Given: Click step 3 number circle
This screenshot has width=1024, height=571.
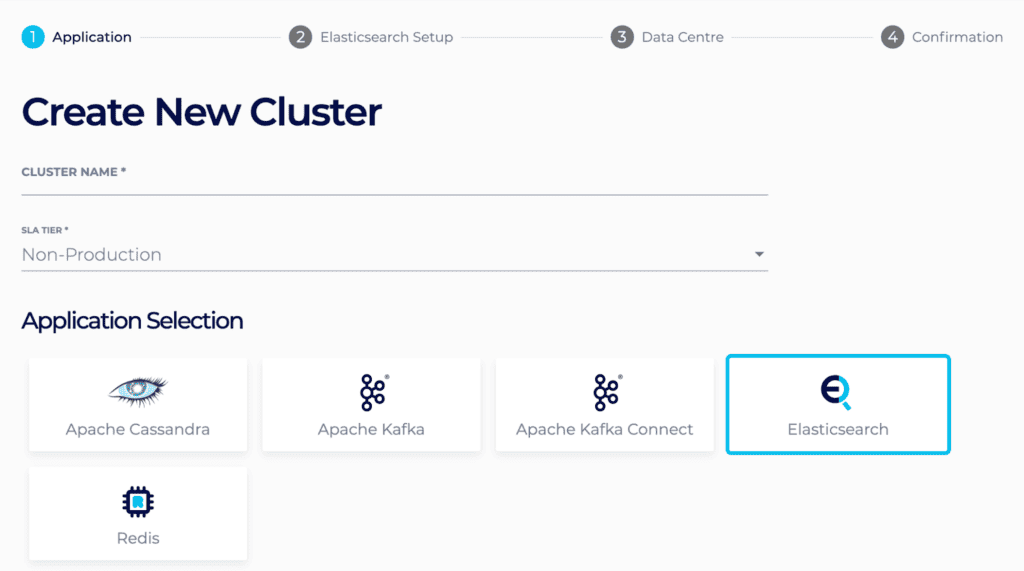Looking at the screenshot, I should 622,37.
